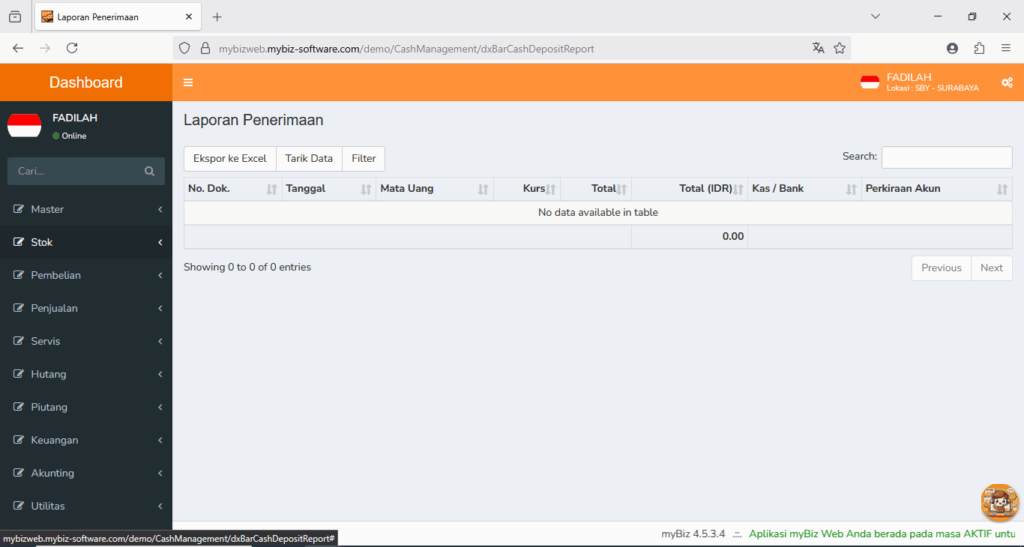Screen dimensions: 1024x547
Task: Click Previous pagination button
Action: [941, 268]
